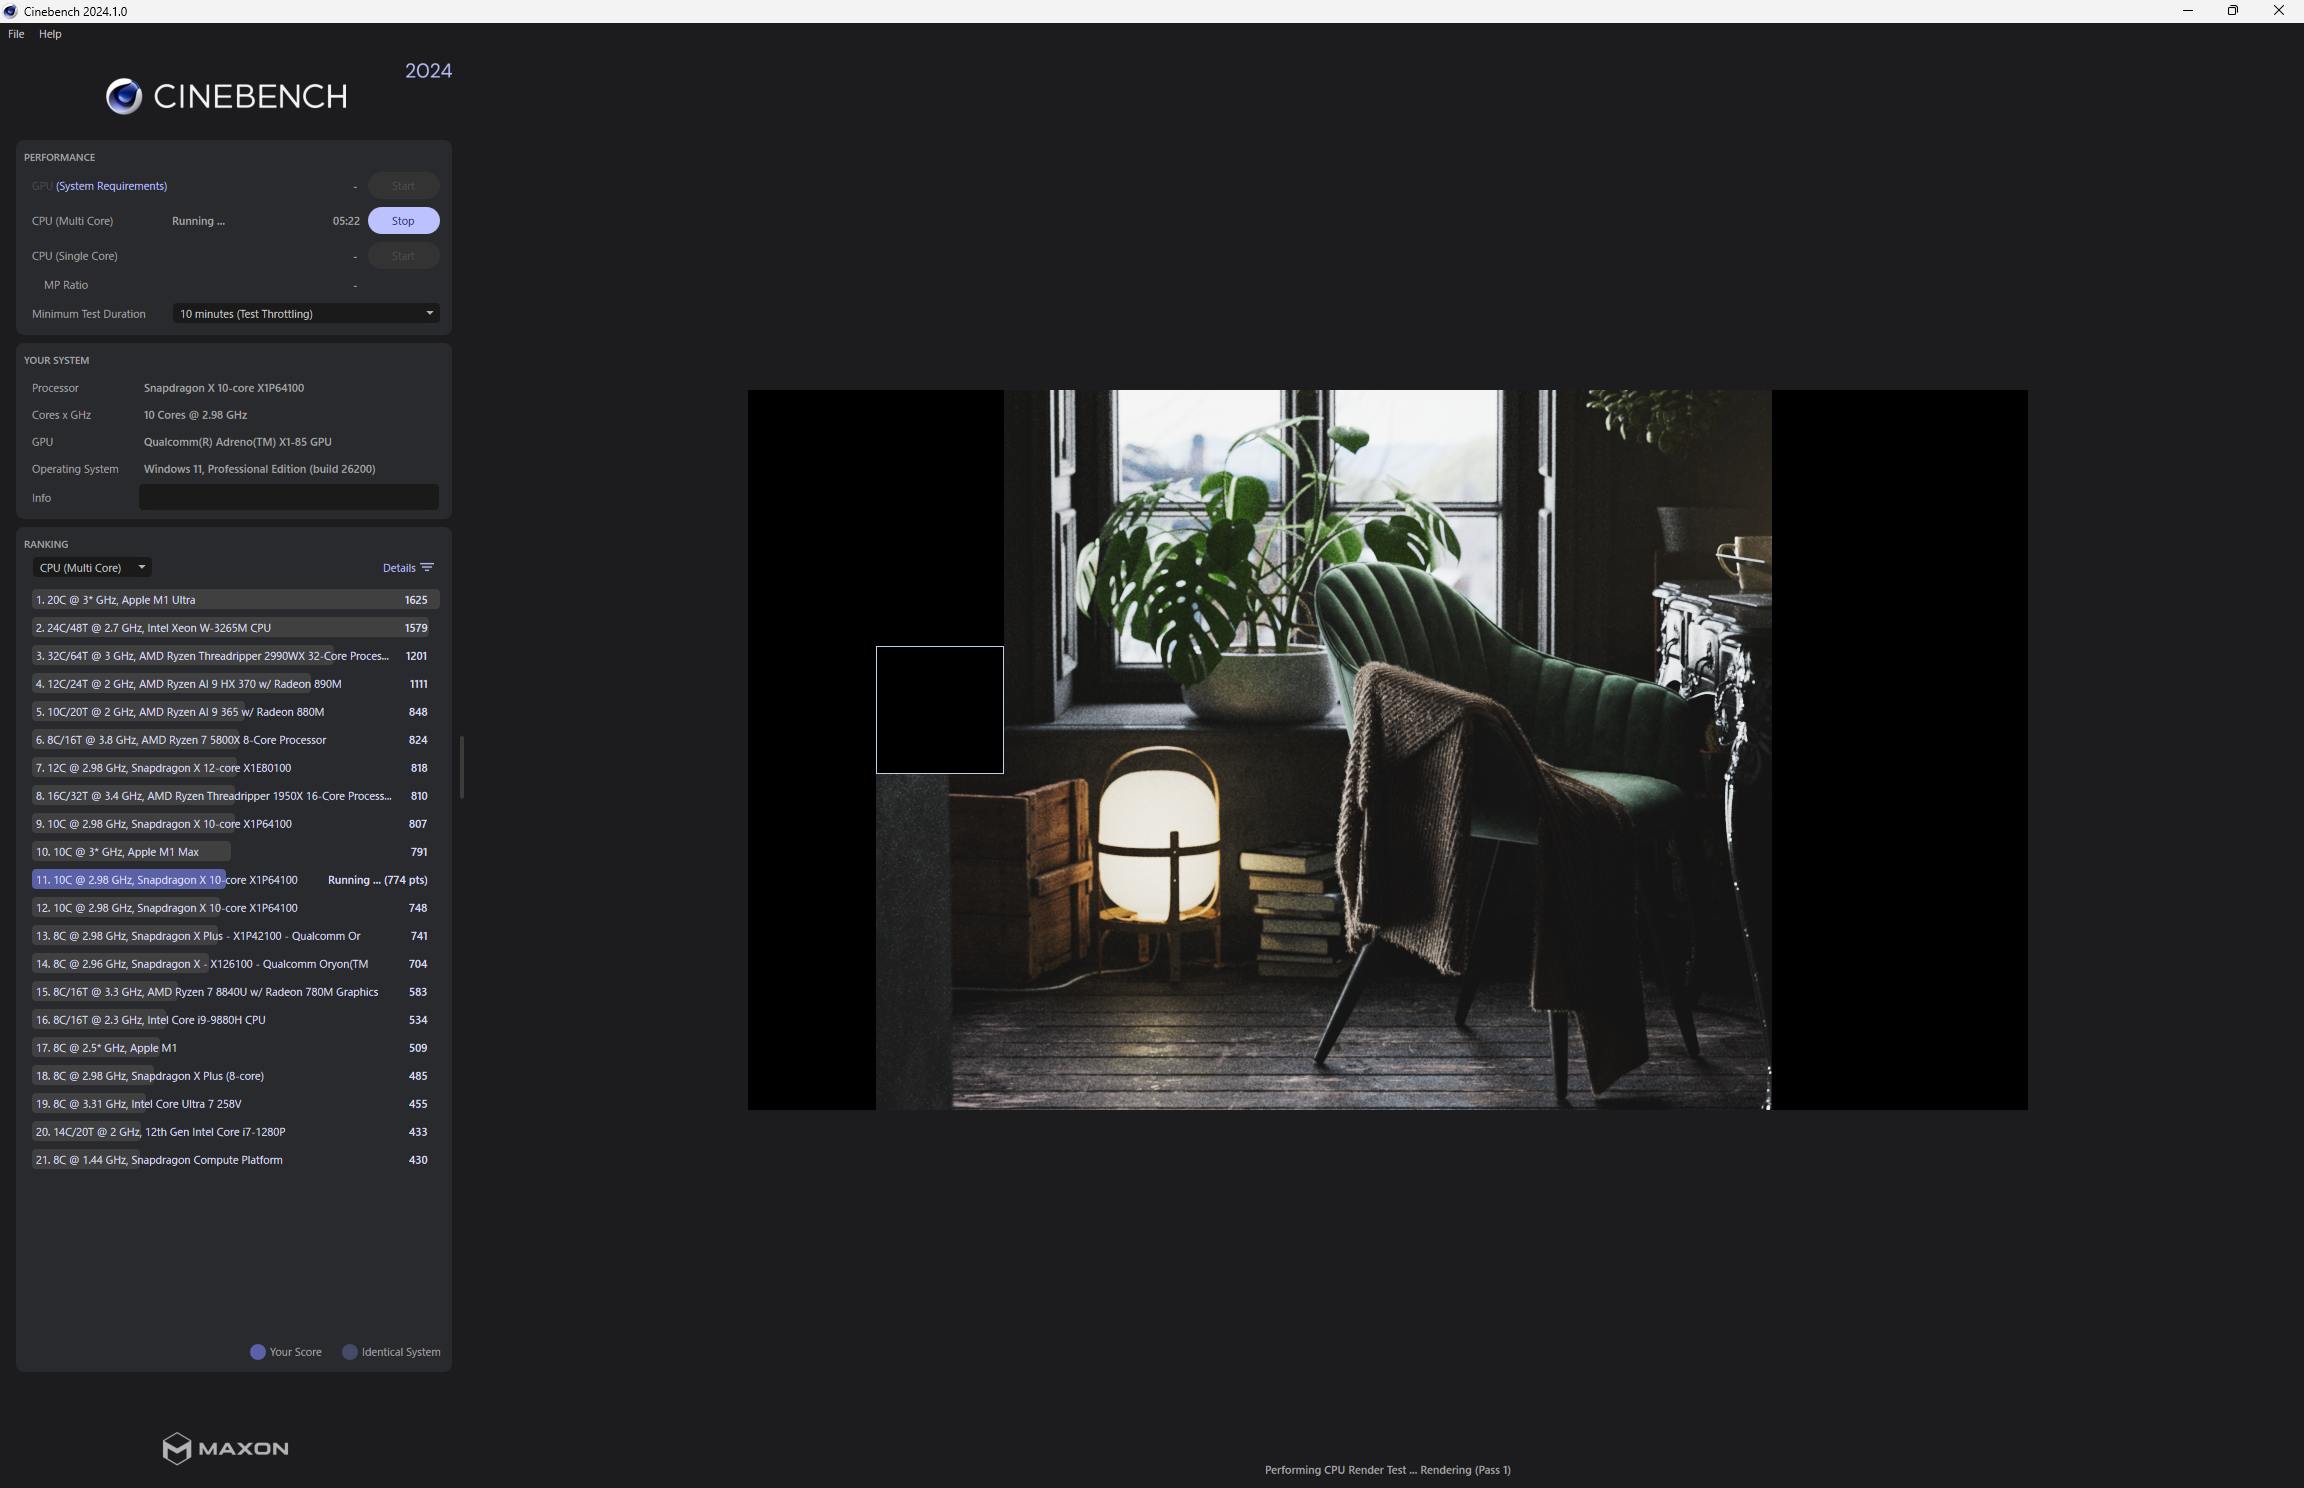Open the CPU (Multi Core) ranking dropdown
This screenshot has height=1488, width=2304.
point(92,567)
